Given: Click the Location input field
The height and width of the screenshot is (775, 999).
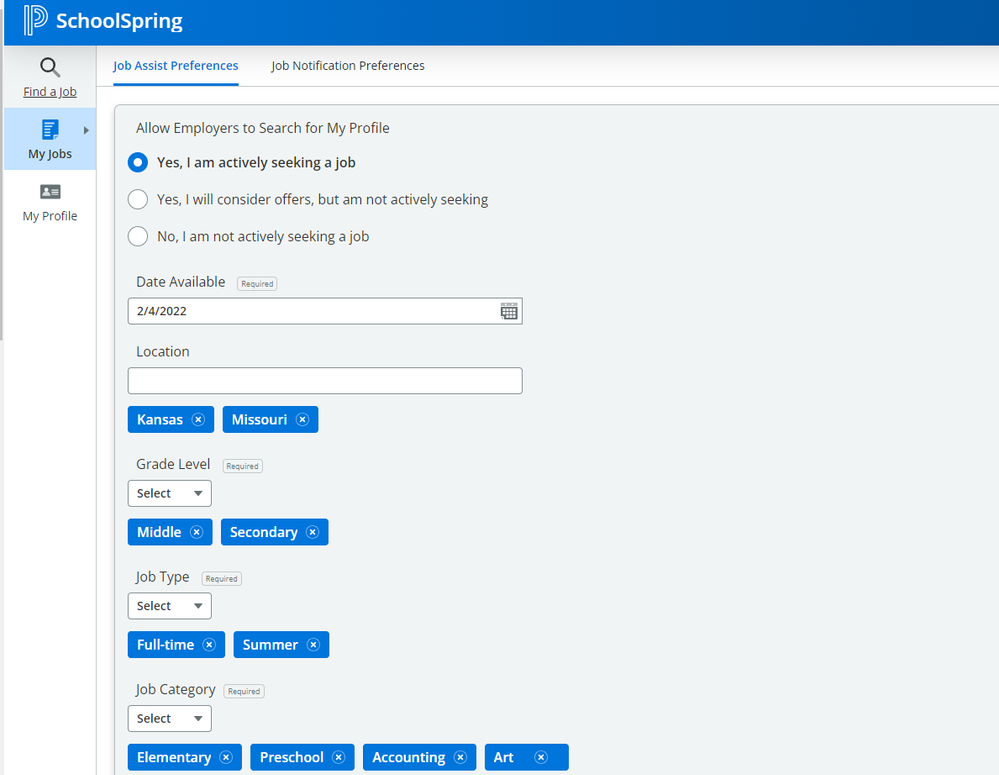Looking at the screenshot, I should [325, 381].
